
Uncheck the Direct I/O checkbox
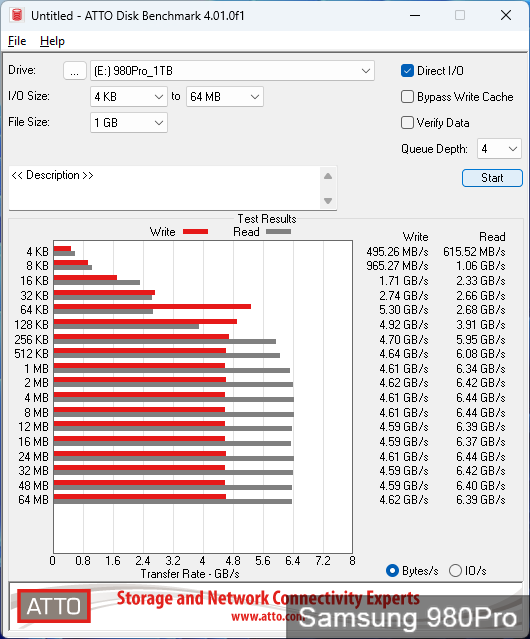[407, 71]
